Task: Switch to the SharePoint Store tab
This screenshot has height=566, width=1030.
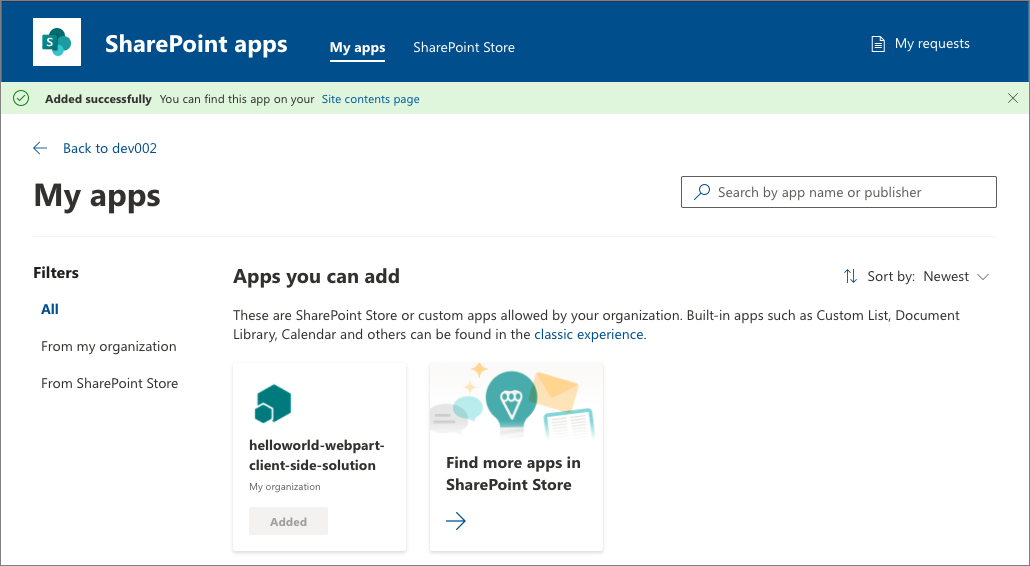Action: tap(464, 47)
